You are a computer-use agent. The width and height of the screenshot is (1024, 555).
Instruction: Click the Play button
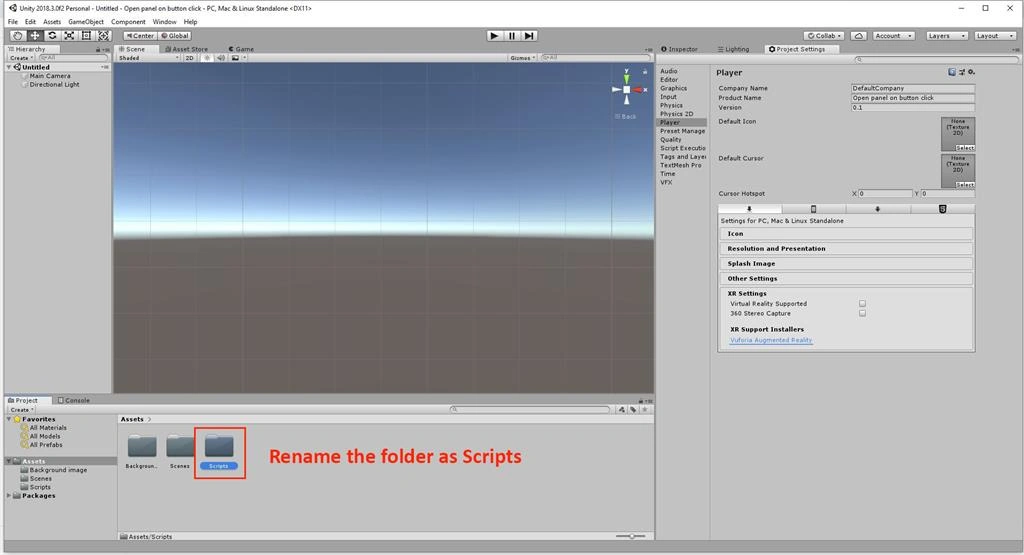click(494, 36)
